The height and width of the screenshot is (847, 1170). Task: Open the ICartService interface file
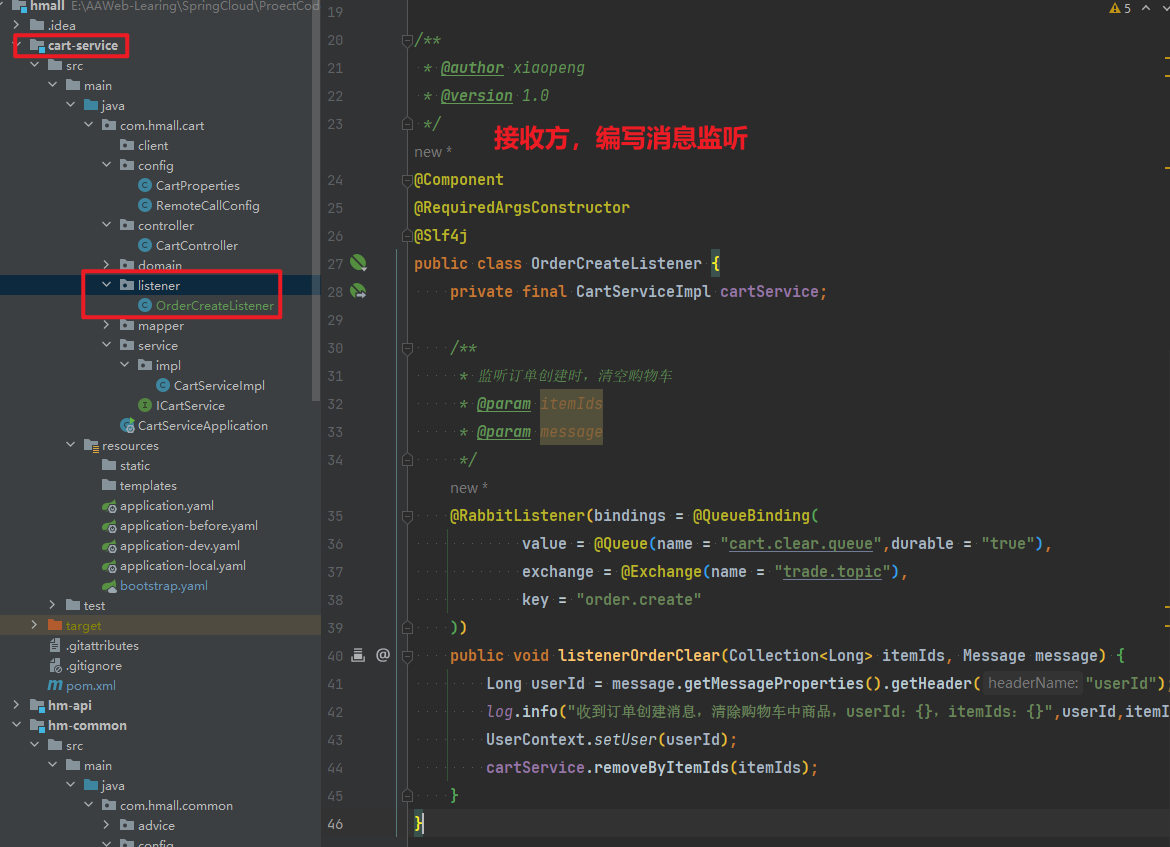(x=190, y=405)
